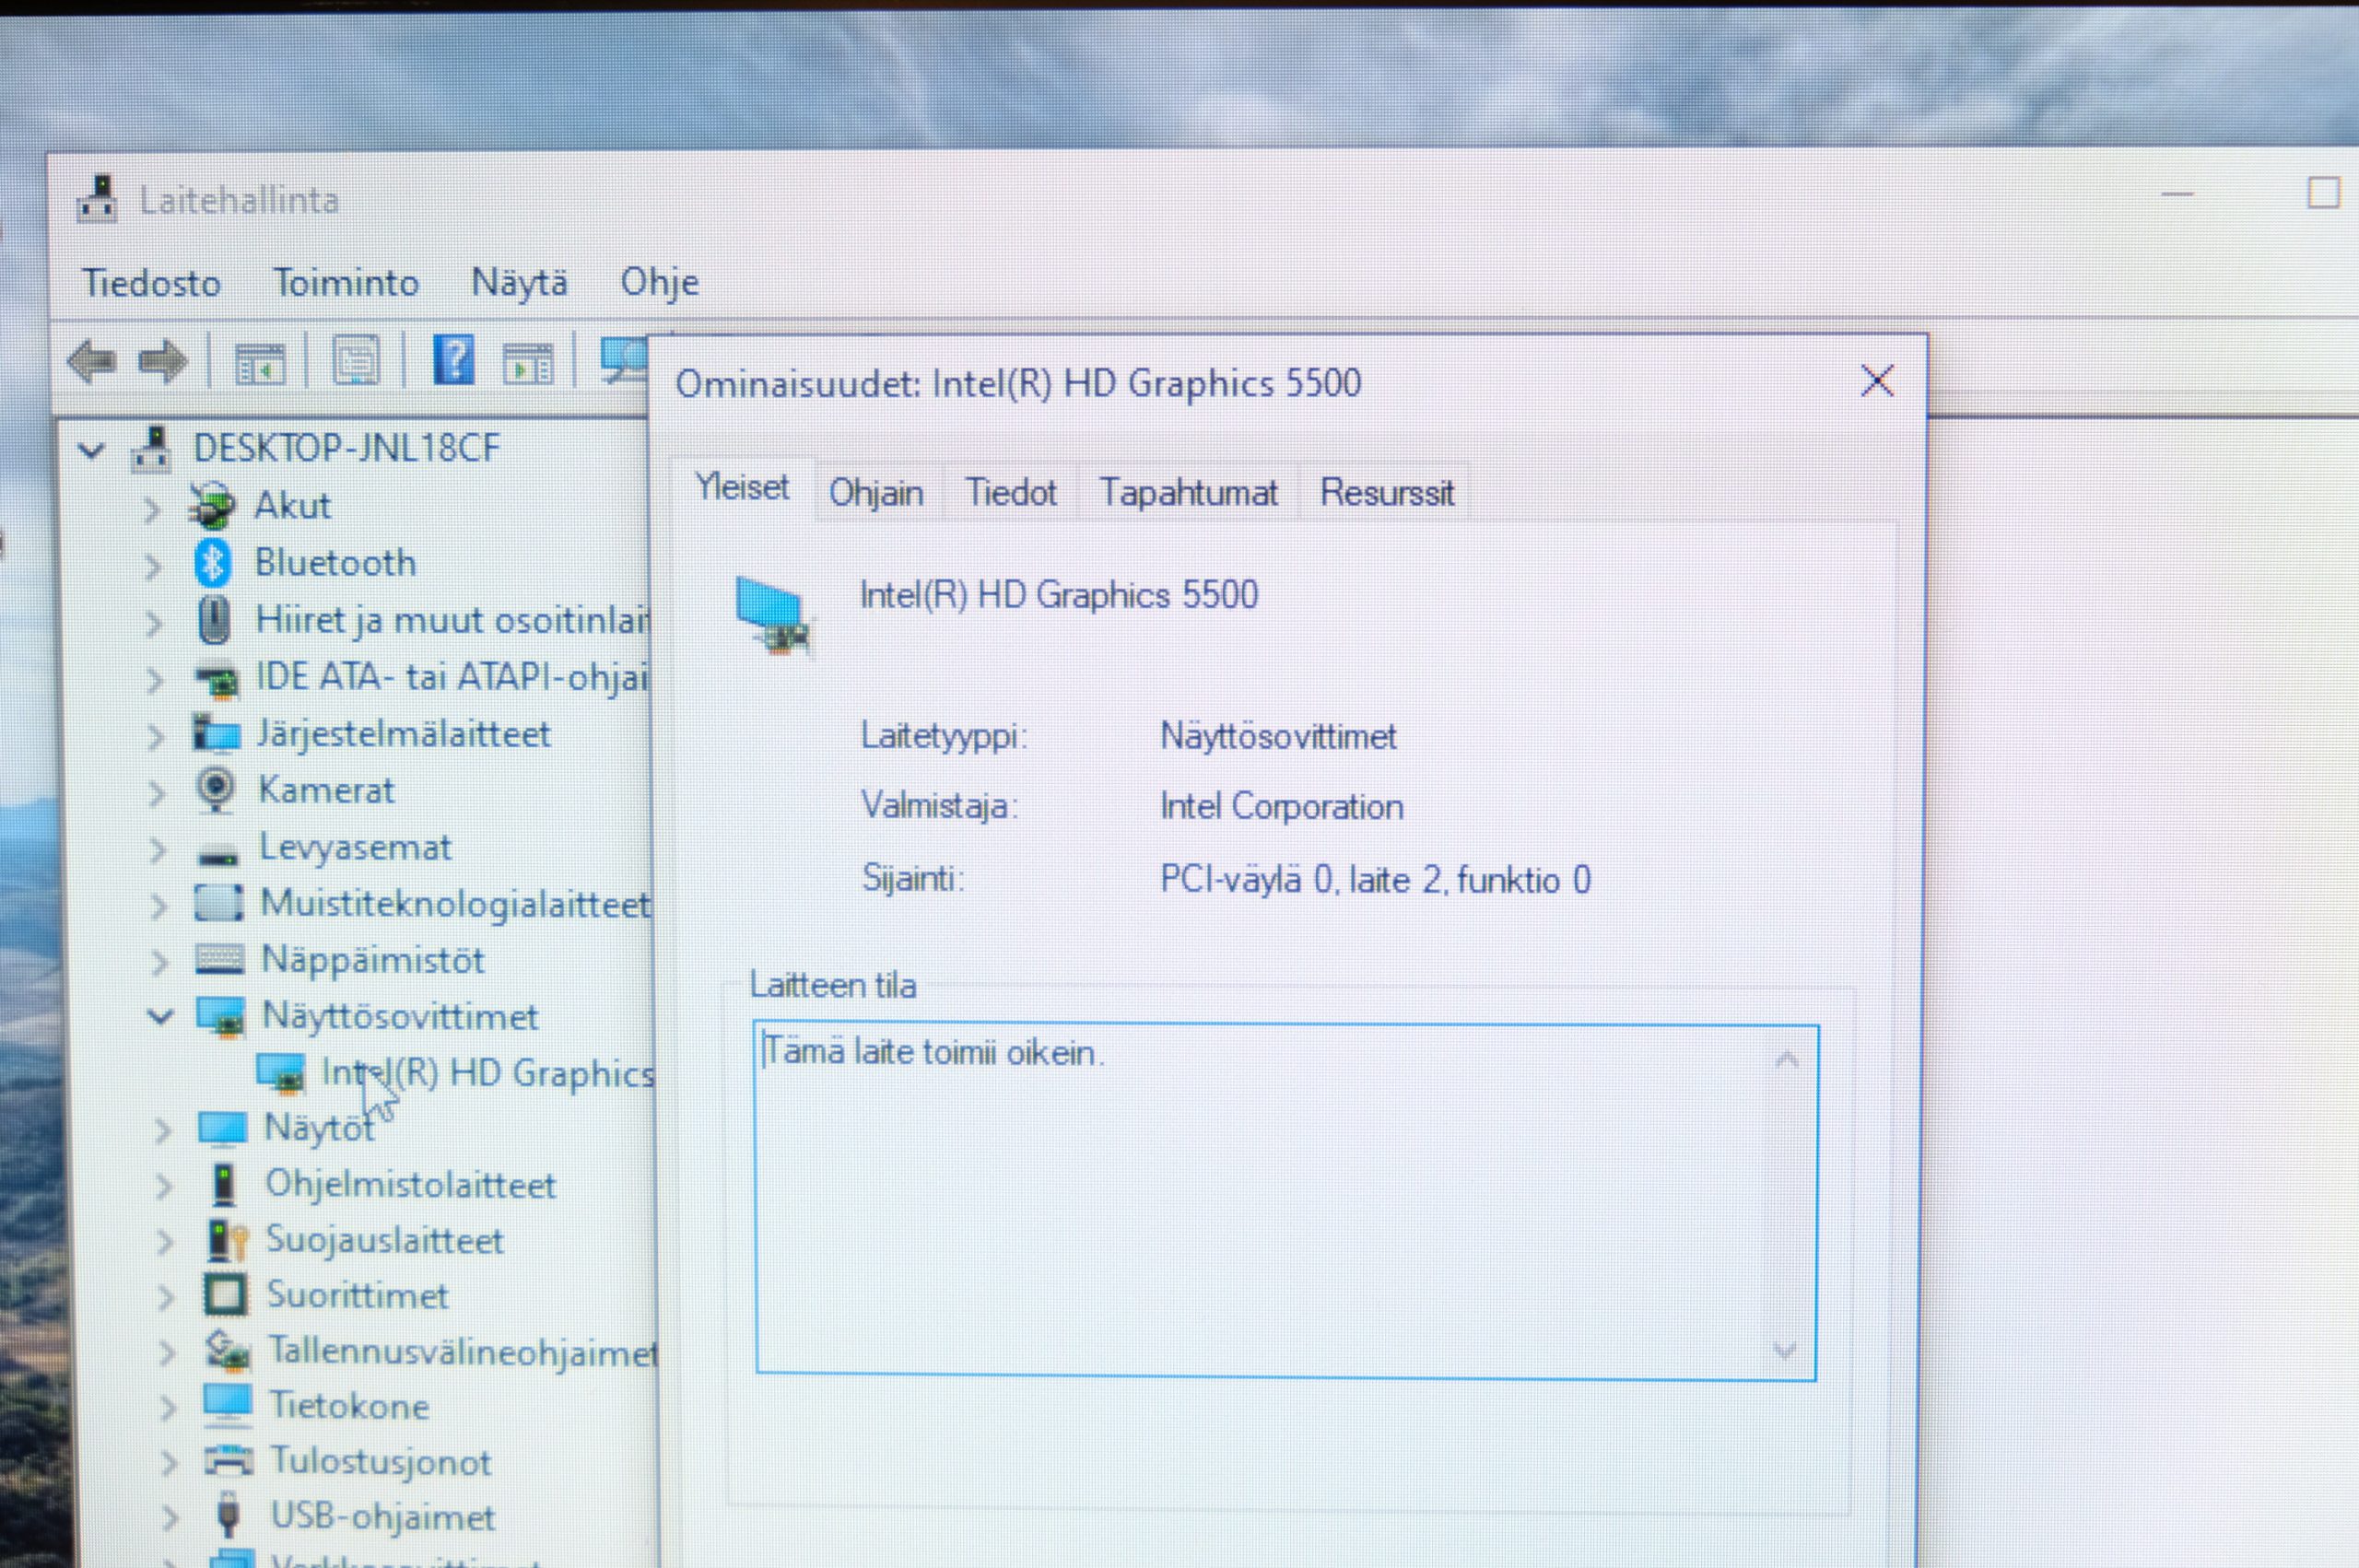2359x1568 pixels.
Task: Collapse the Näyttösovittimet category
Action: 160,1017
